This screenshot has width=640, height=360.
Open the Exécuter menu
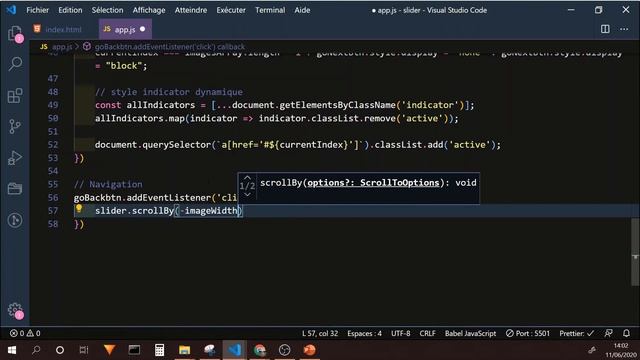pos(231,10)
